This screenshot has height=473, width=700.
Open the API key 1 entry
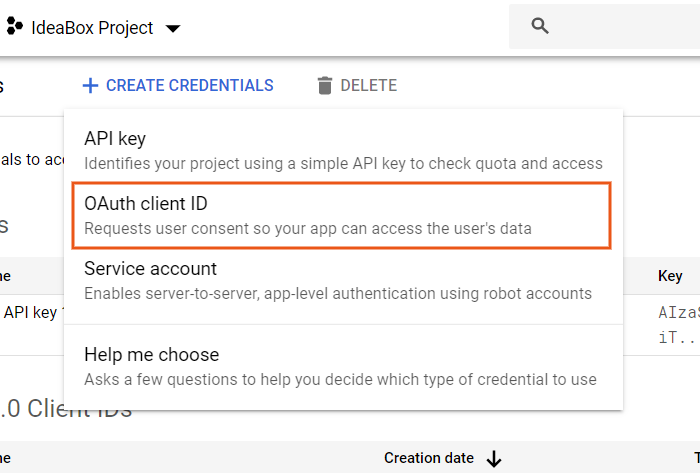click(x=32, y=312)
